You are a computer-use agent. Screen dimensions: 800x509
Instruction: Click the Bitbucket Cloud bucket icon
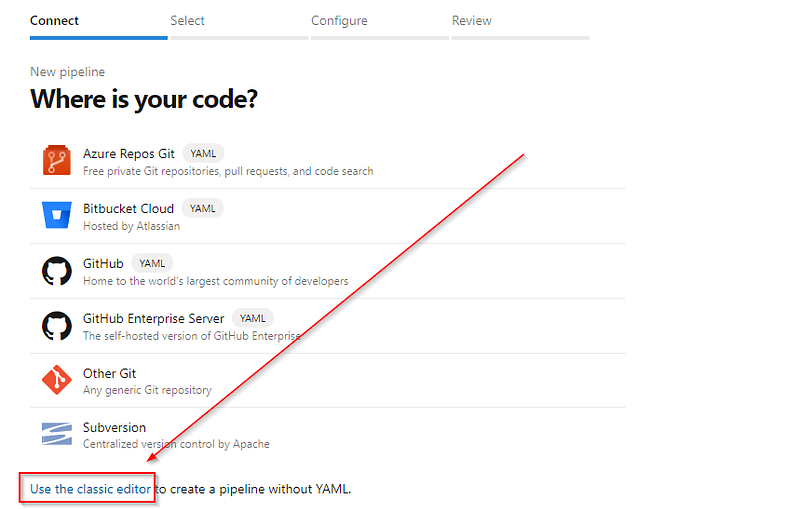pos(57,215)
